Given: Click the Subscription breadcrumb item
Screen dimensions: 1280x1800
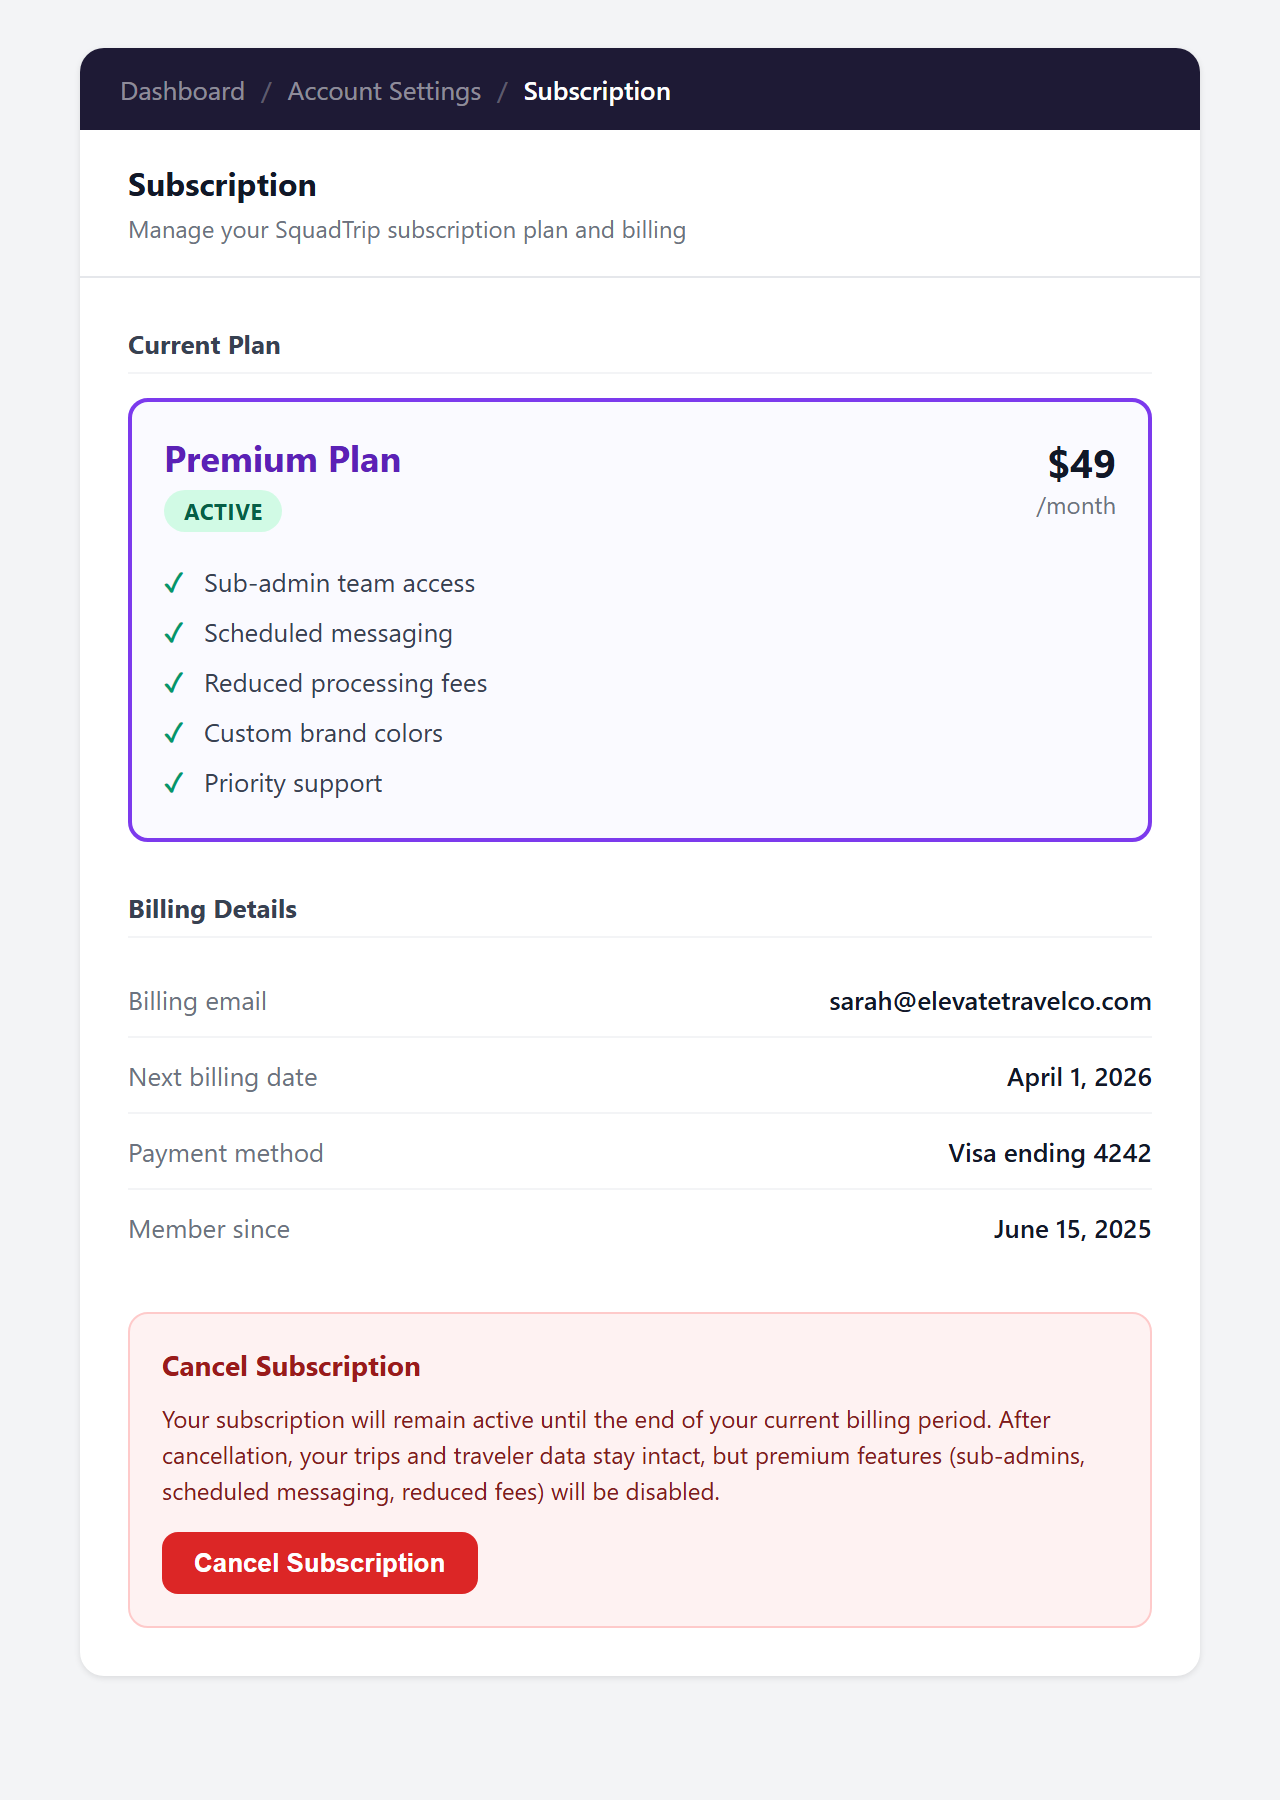Looking at the screenshot, I should pos(597,91).
